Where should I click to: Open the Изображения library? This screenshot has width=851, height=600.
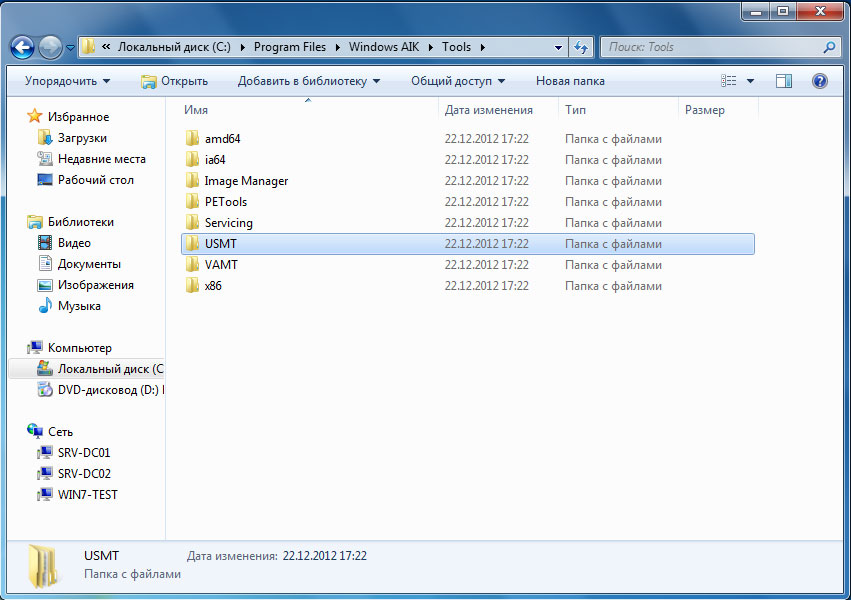point(96,285)
